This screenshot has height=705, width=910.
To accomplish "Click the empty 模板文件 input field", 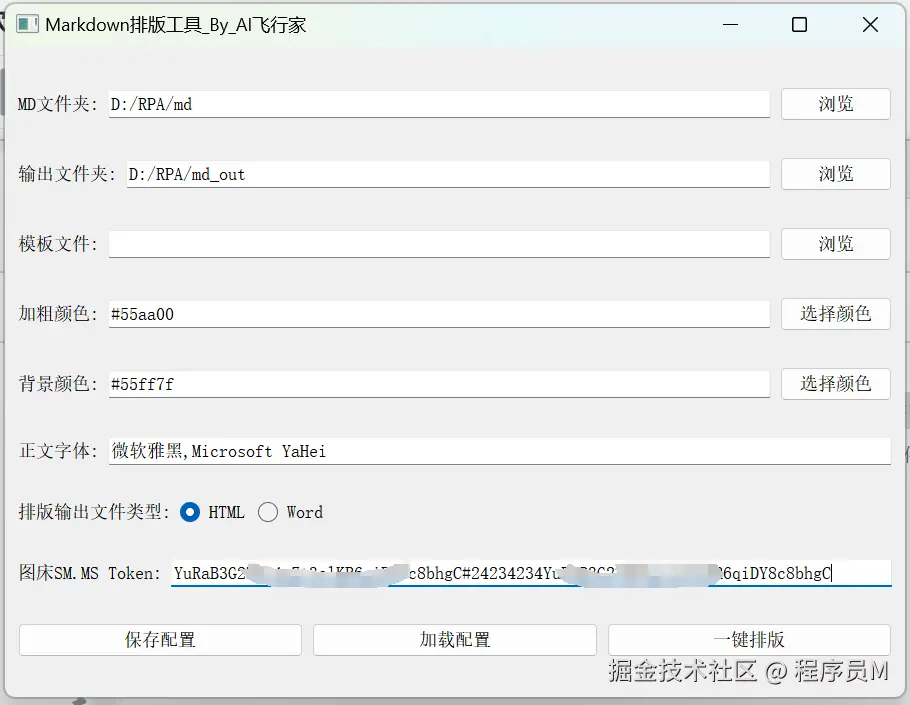I will pos(438,244).
